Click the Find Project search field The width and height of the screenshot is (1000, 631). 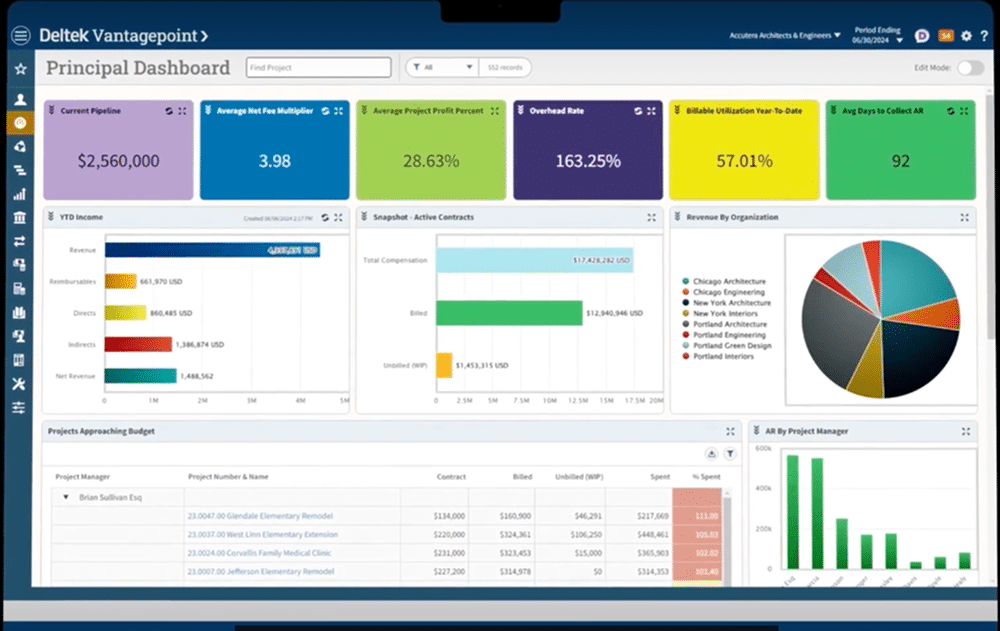[x=318, y=67]
